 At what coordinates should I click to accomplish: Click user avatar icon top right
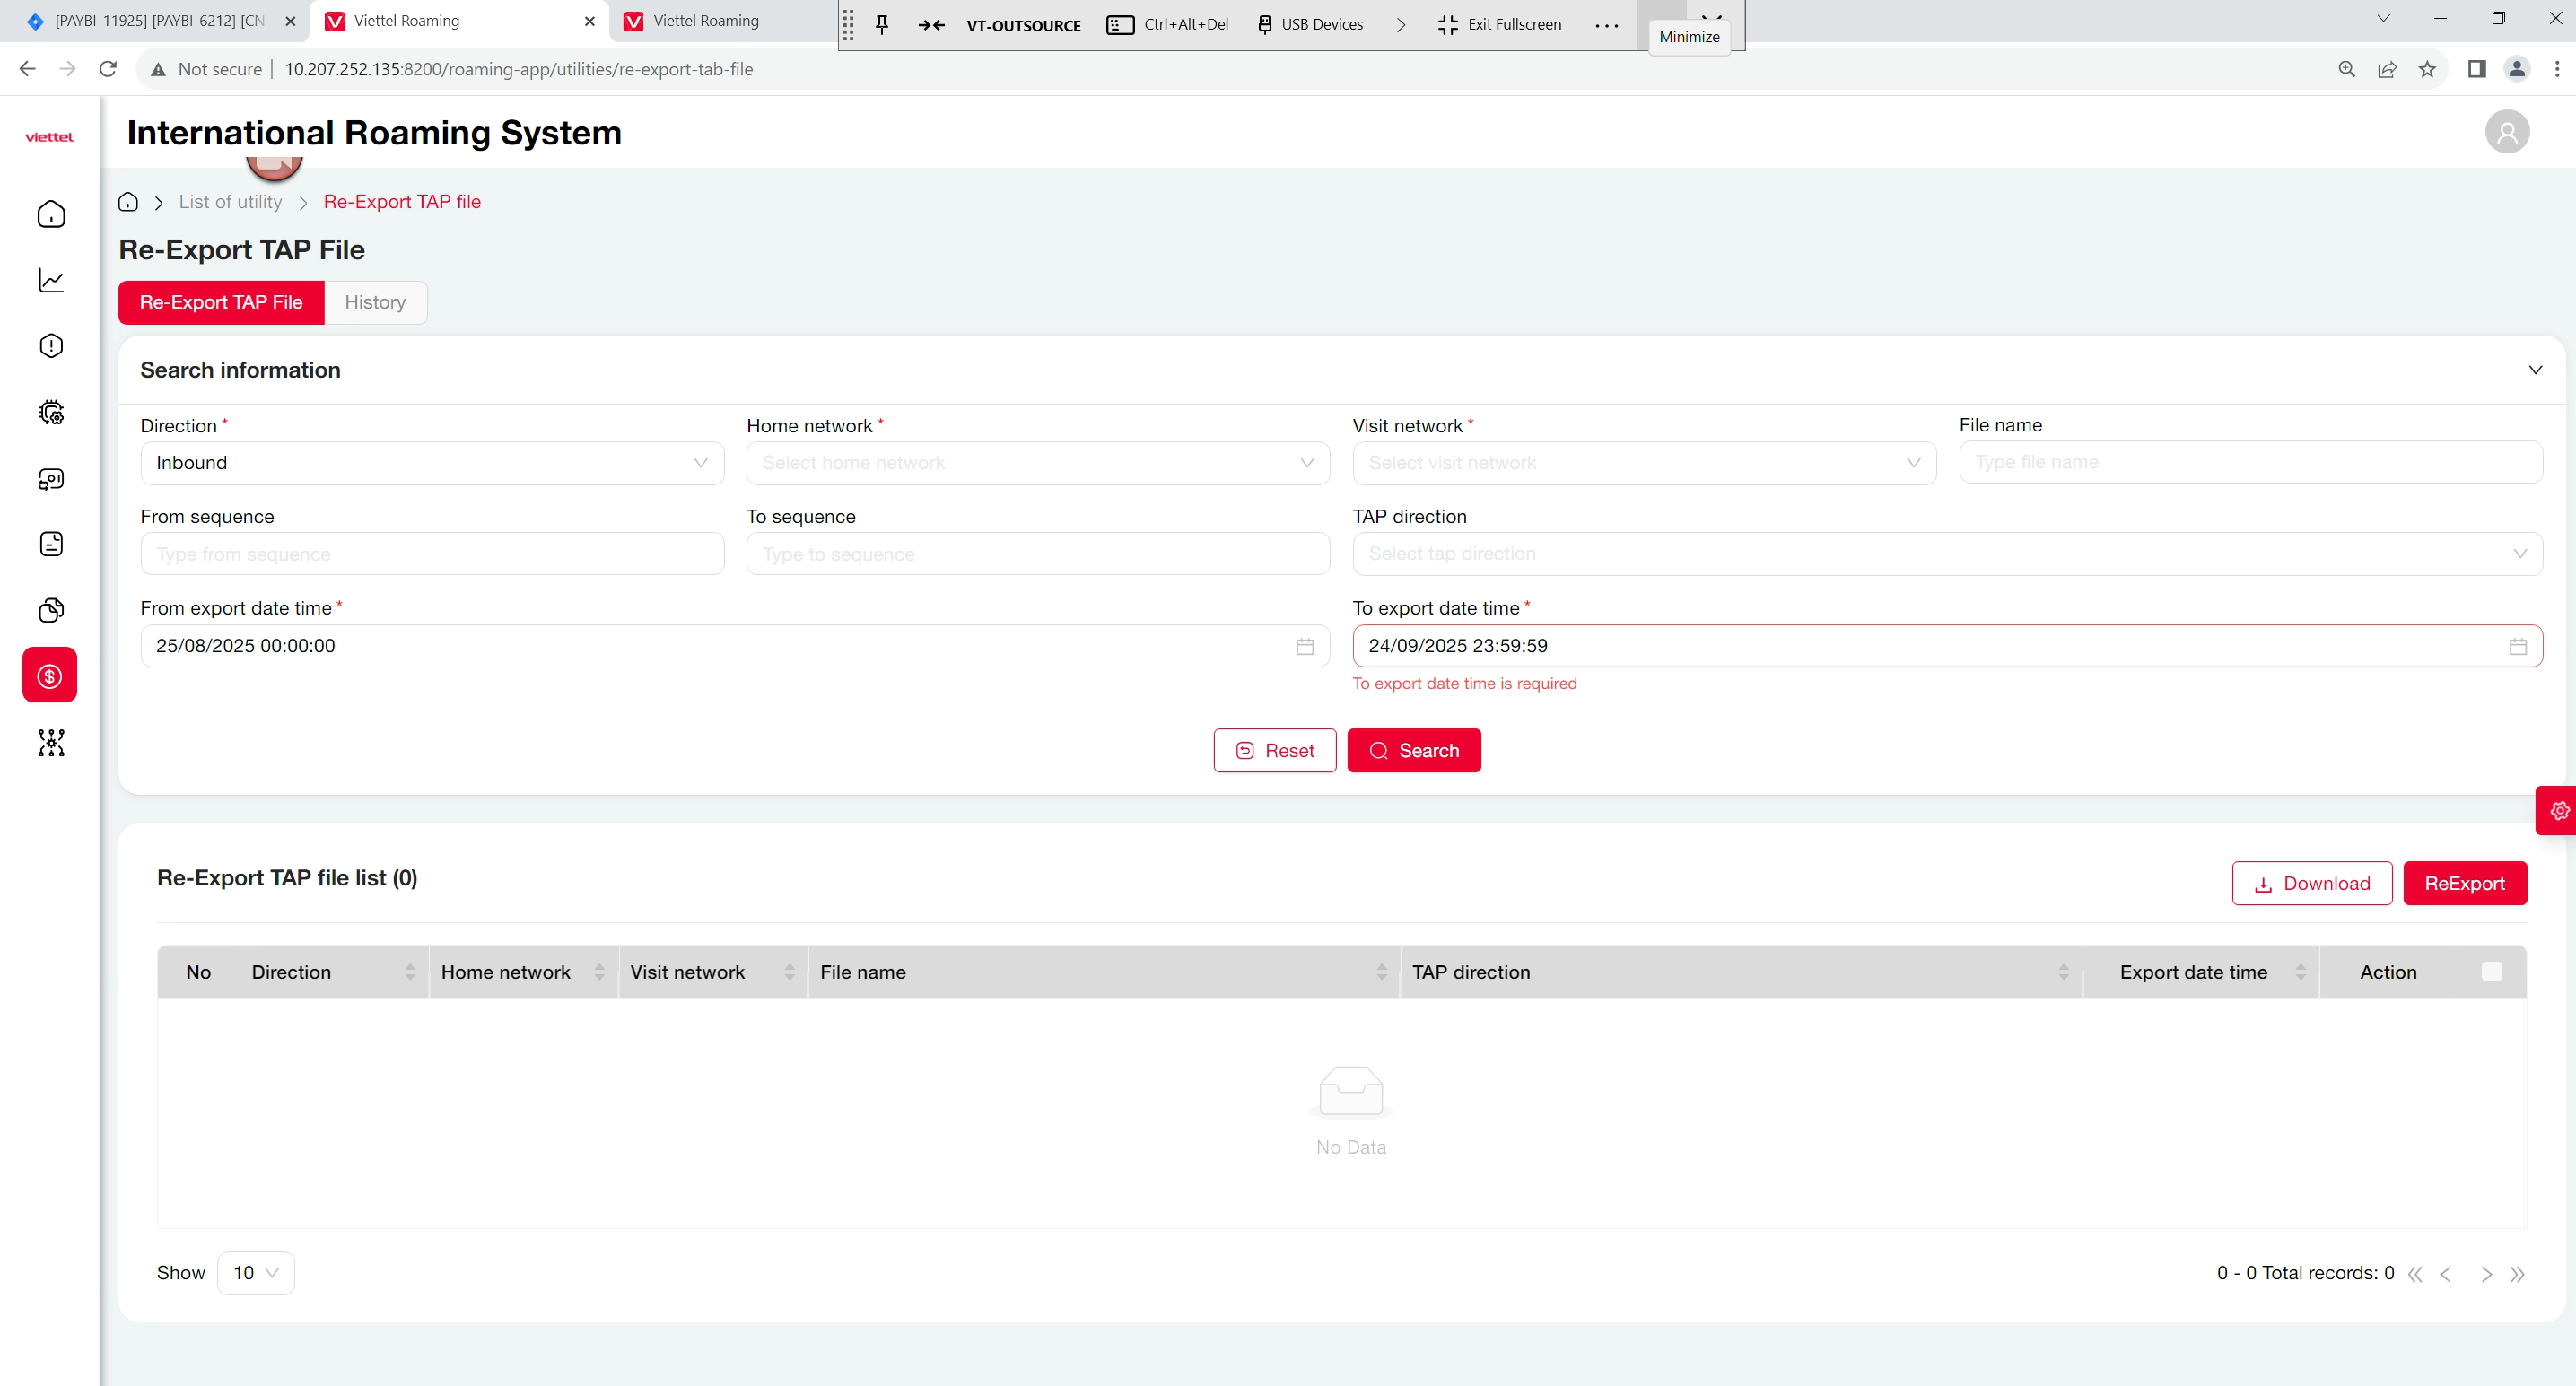(x=2506, y=132)
